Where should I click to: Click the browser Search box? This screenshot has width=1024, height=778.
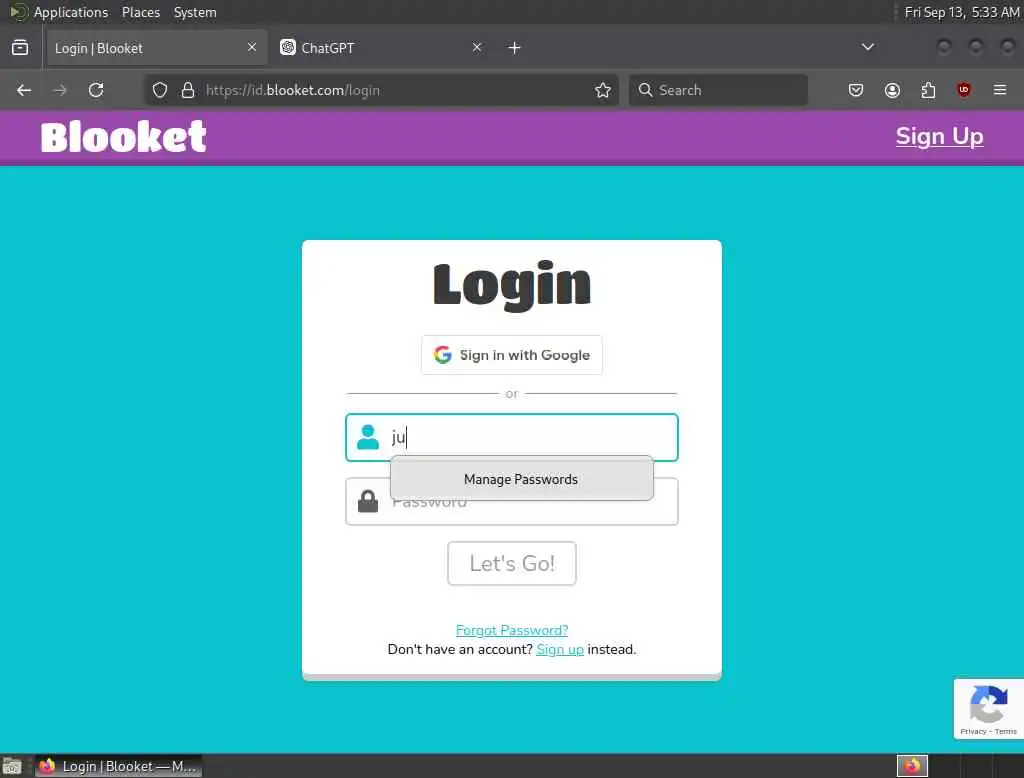(718, 90)
